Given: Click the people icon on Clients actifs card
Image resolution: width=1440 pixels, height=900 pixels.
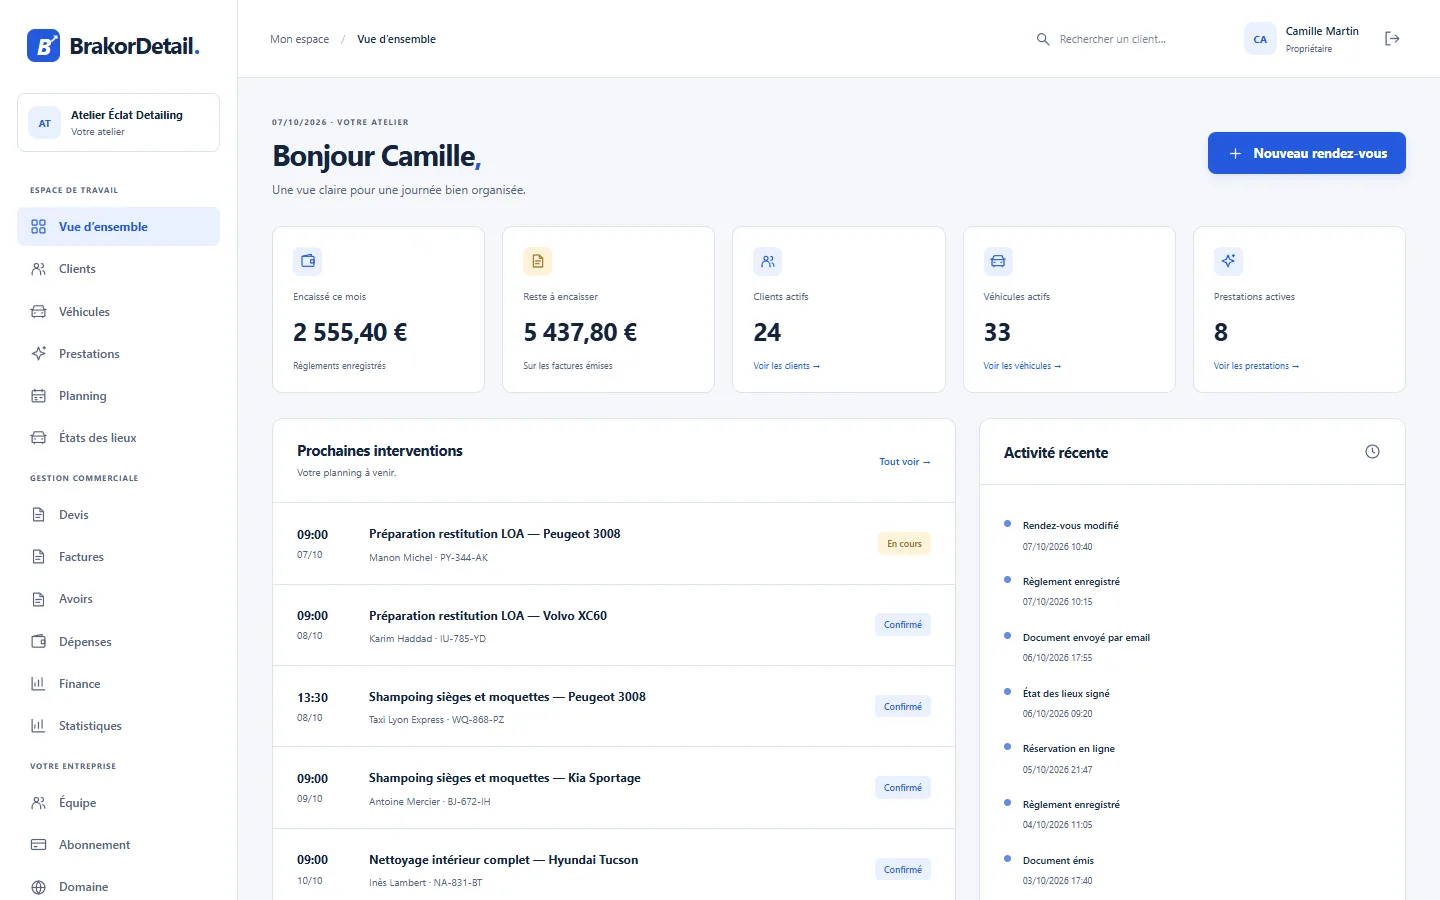Looking at the screenshot, I should tap(768, 261).
